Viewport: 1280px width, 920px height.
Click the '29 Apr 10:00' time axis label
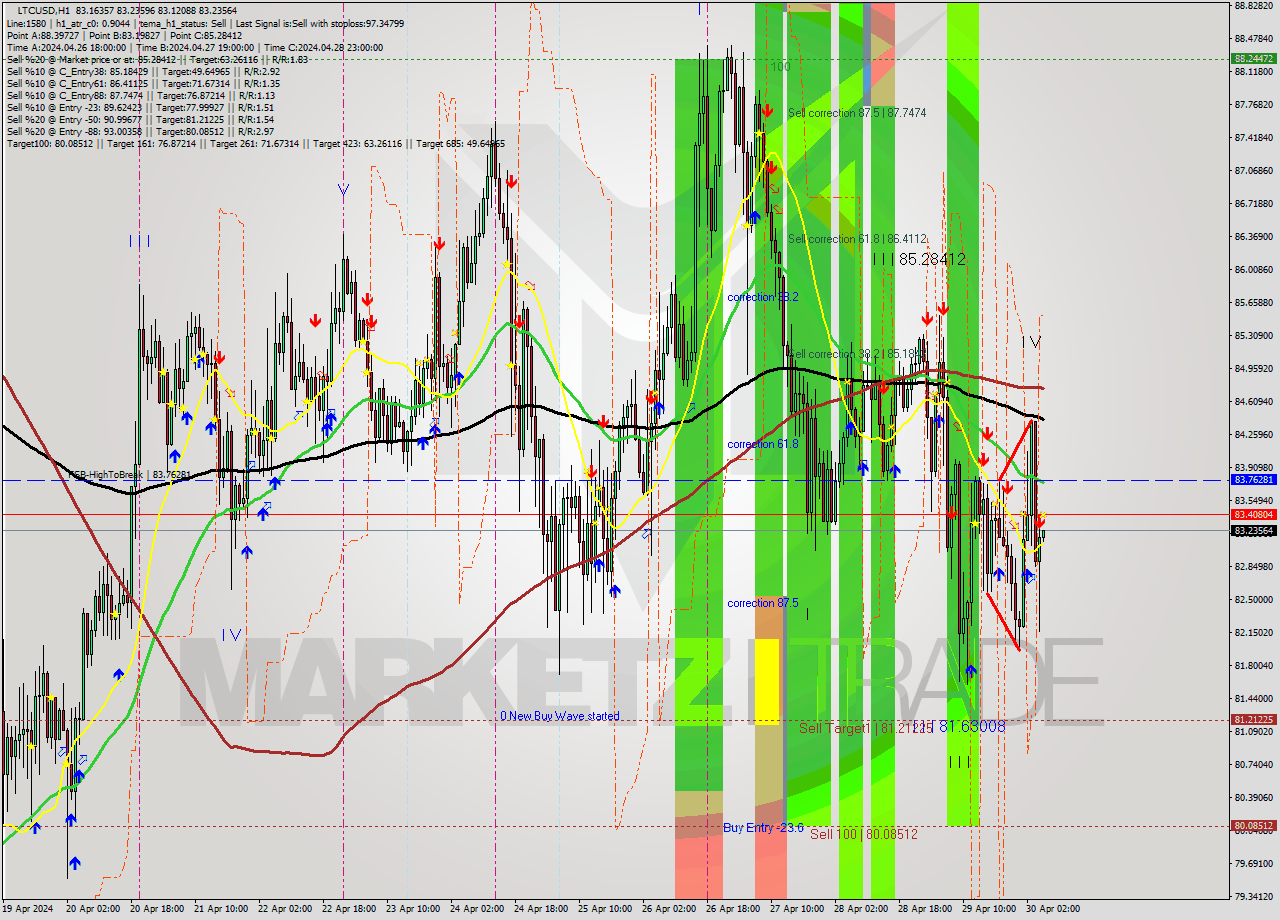tap(989, 909)
